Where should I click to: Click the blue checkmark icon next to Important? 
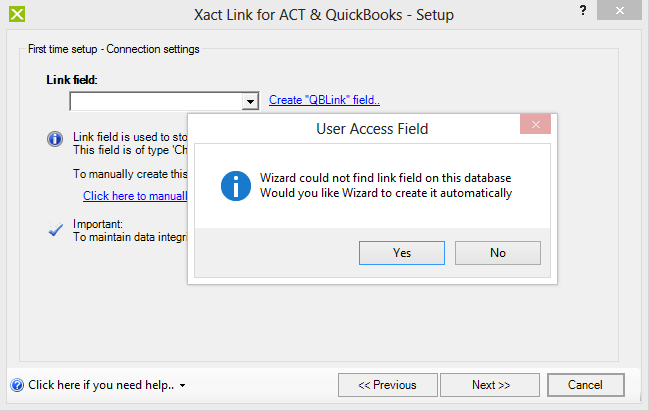pos(55,229)
